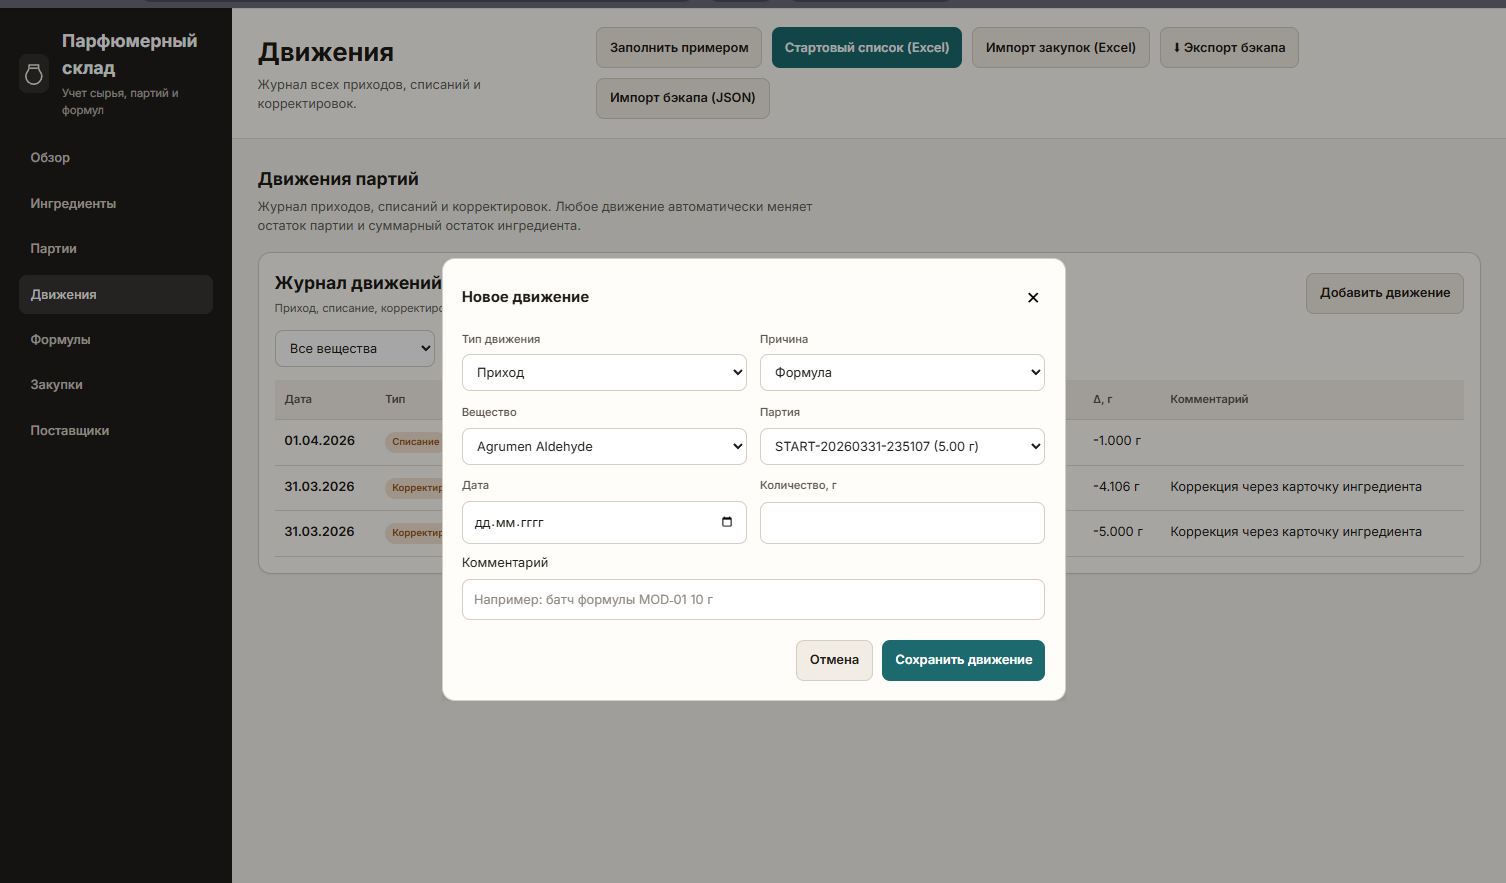The height and width of the screenshot is (883, 1506).
Task: Expand the Тип движения dropdown
Action: 604,373
